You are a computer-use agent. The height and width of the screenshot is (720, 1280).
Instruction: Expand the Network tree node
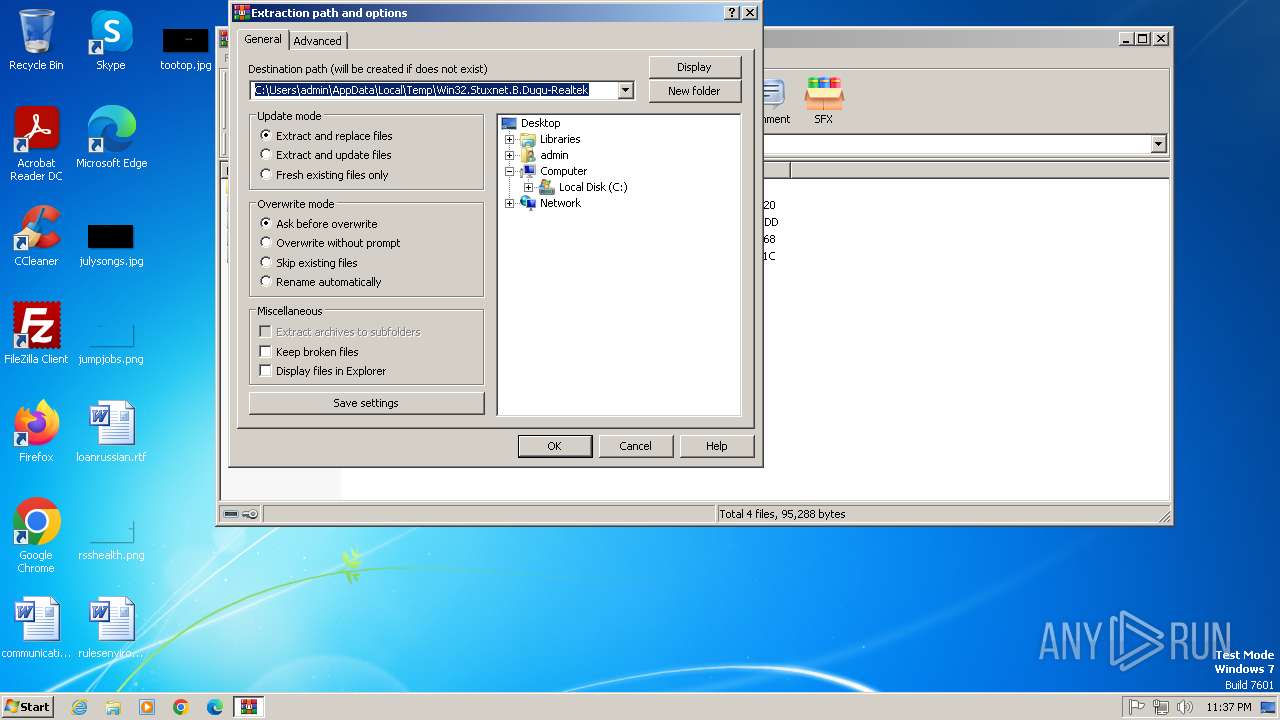coord(509,203)
